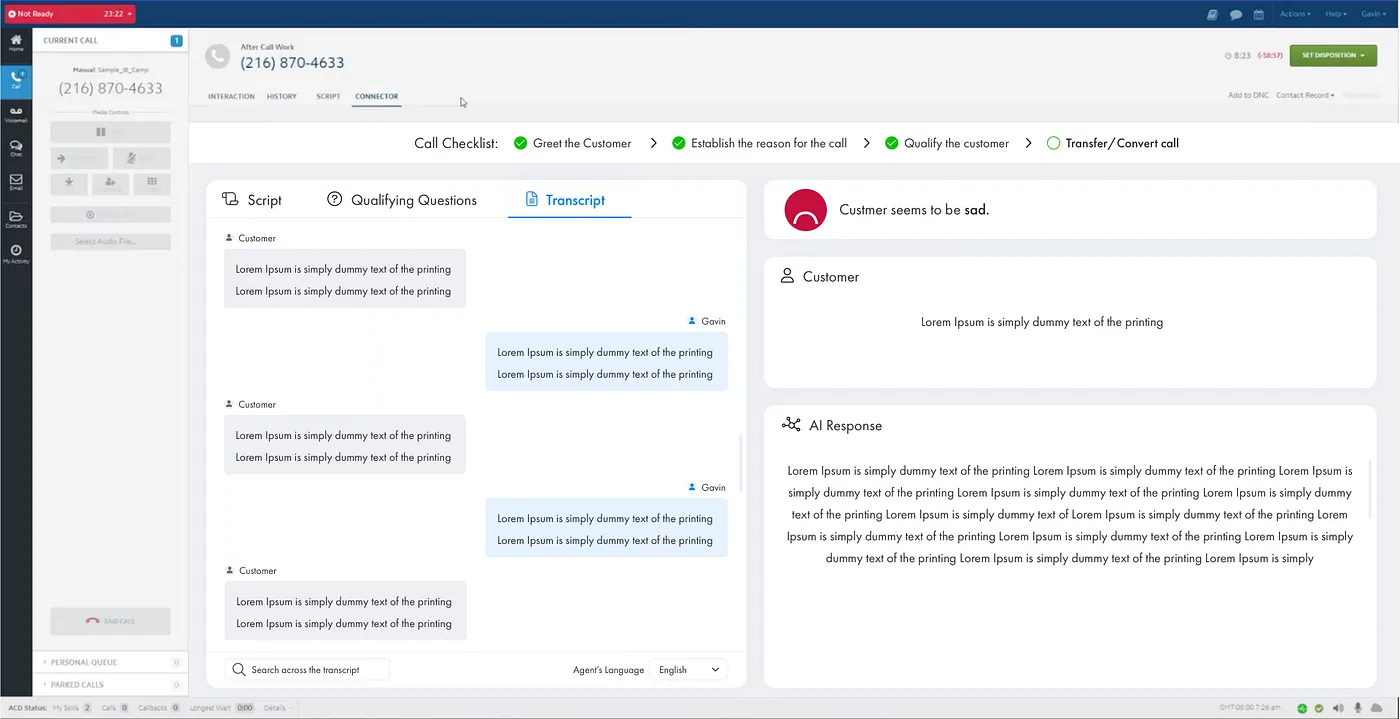Click the cloud icon in status bar
Viewport: 1400px width, 719px height.
[1377, 708]
